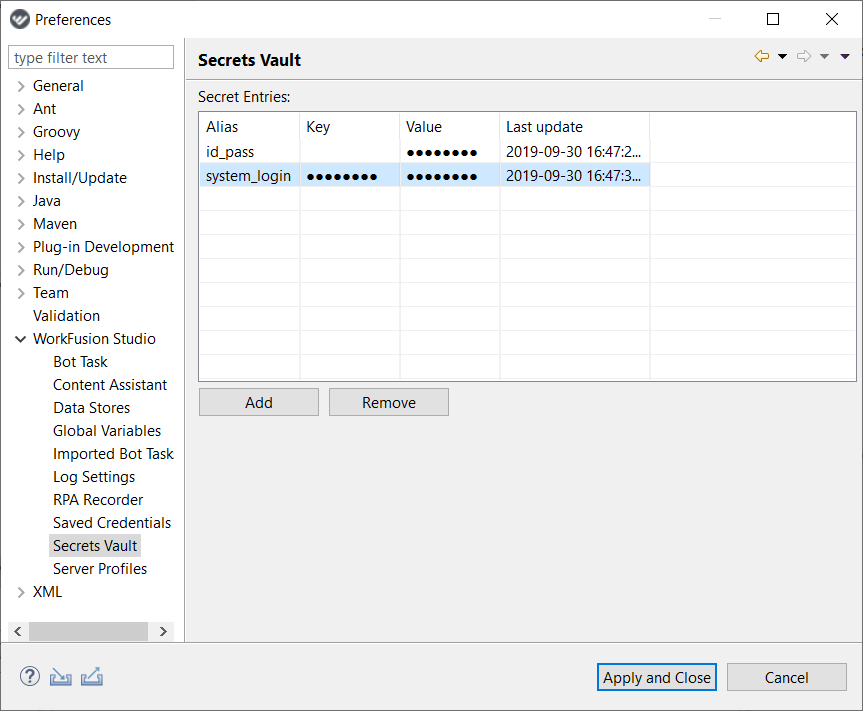This screenshot has height=711, width=863.
Task: Click the Preferences window app icon
Action: click(x=20, y=19)
